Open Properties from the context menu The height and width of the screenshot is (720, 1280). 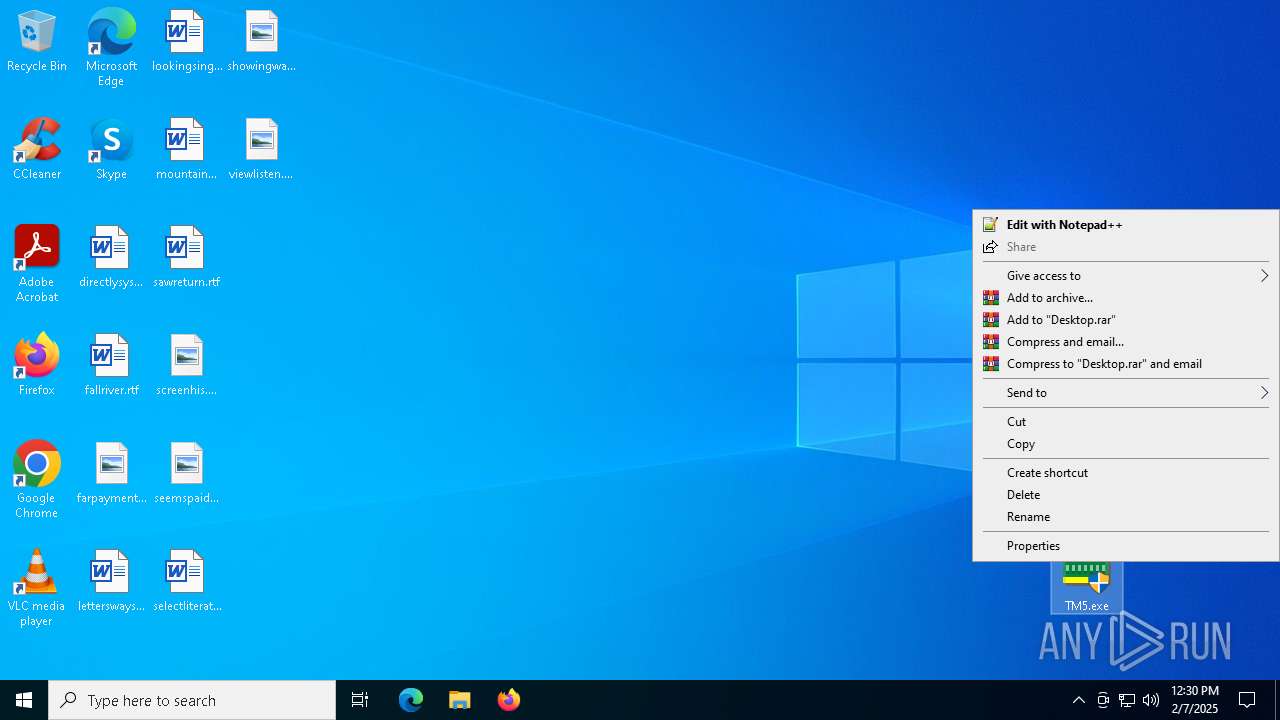tap(1126, 546)
